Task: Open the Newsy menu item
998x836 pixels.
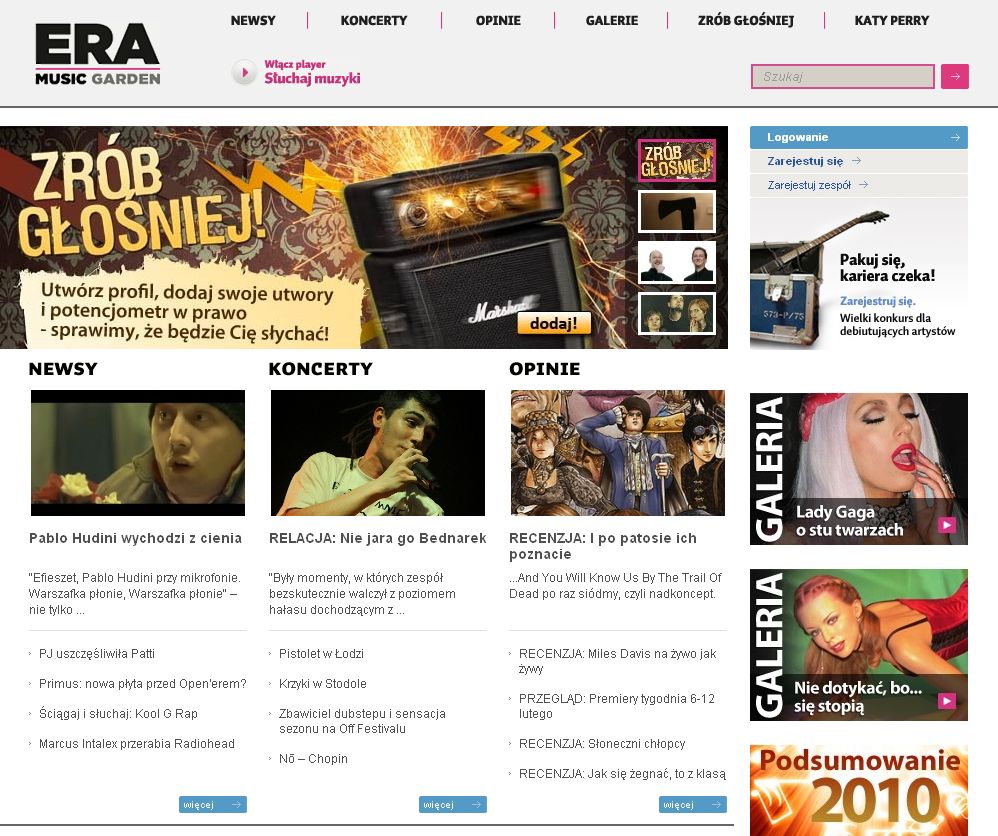Action: [253, 20]
